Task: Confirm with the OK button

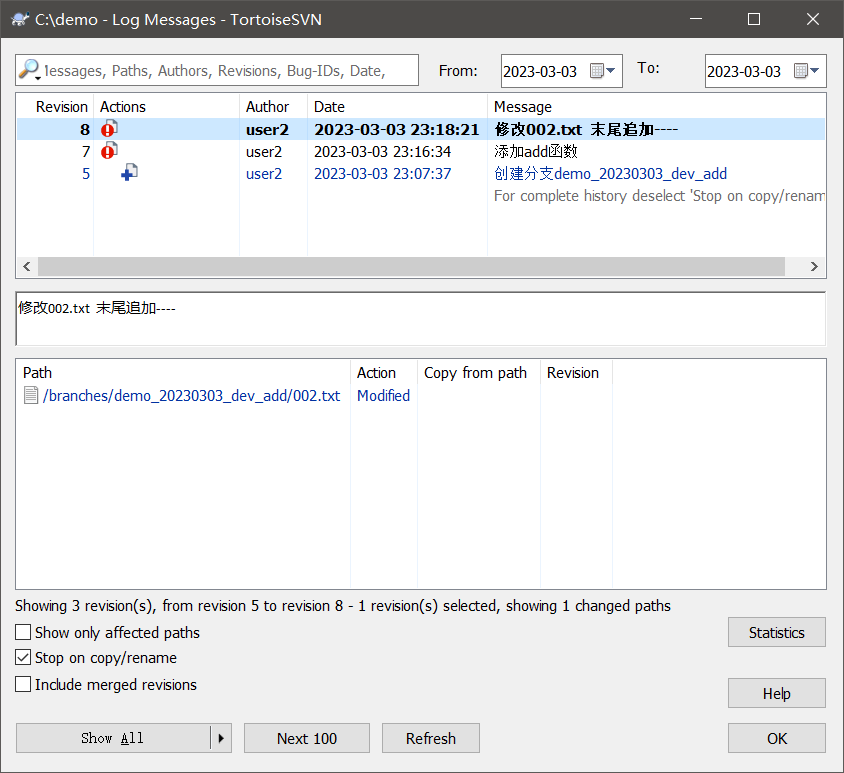Action: (x=776, y=738)
